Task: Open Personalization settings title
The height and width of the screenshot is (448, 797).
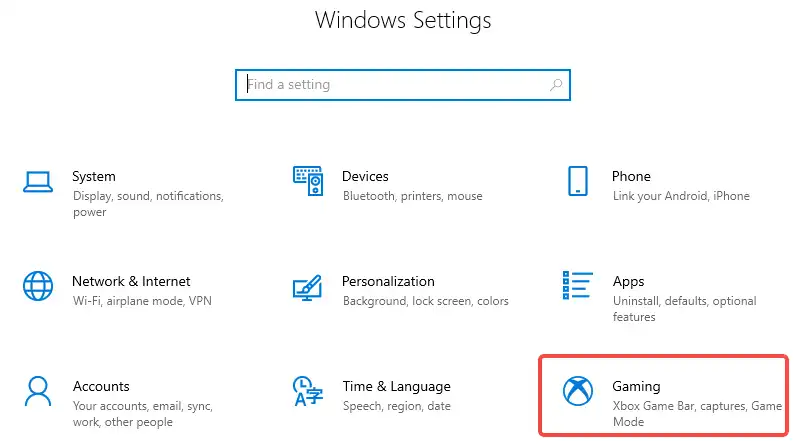Action: pos(388,281)
